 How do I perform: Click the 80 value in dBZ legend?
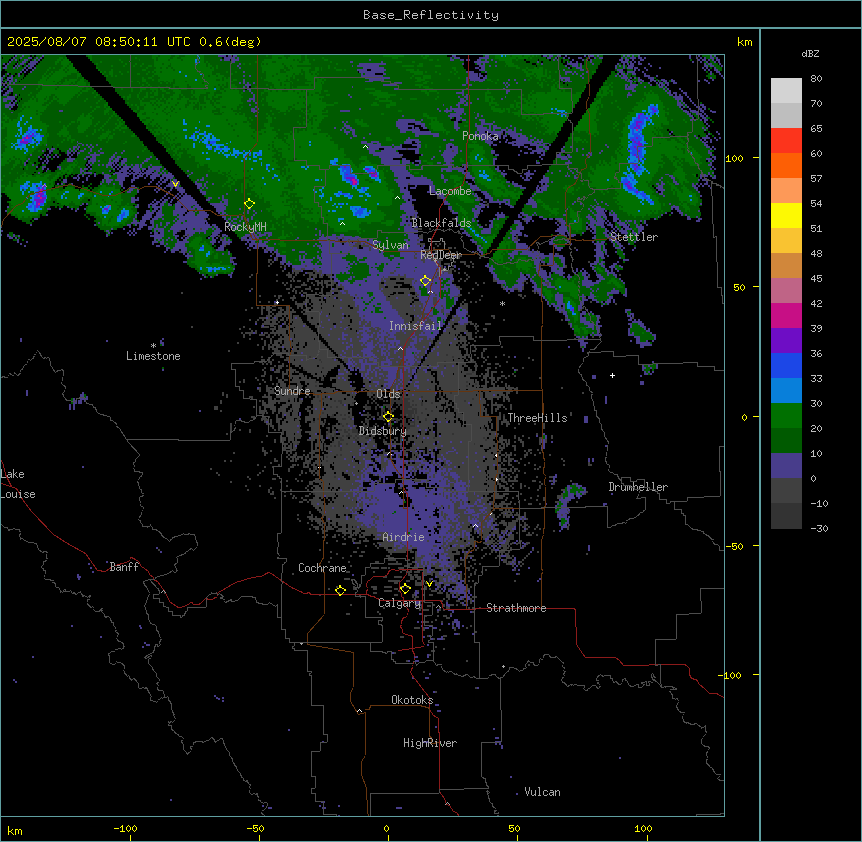(816, 79)
